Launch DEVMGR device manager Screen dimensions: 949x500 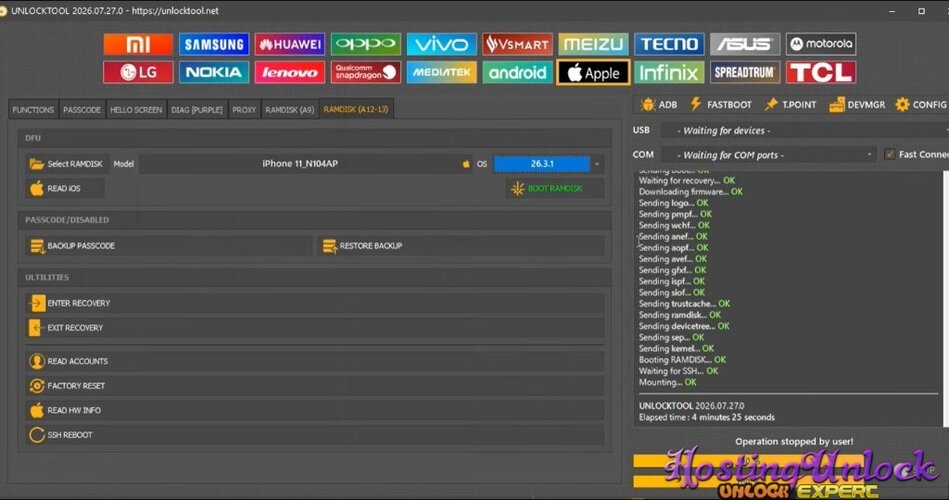pos(857,105)
